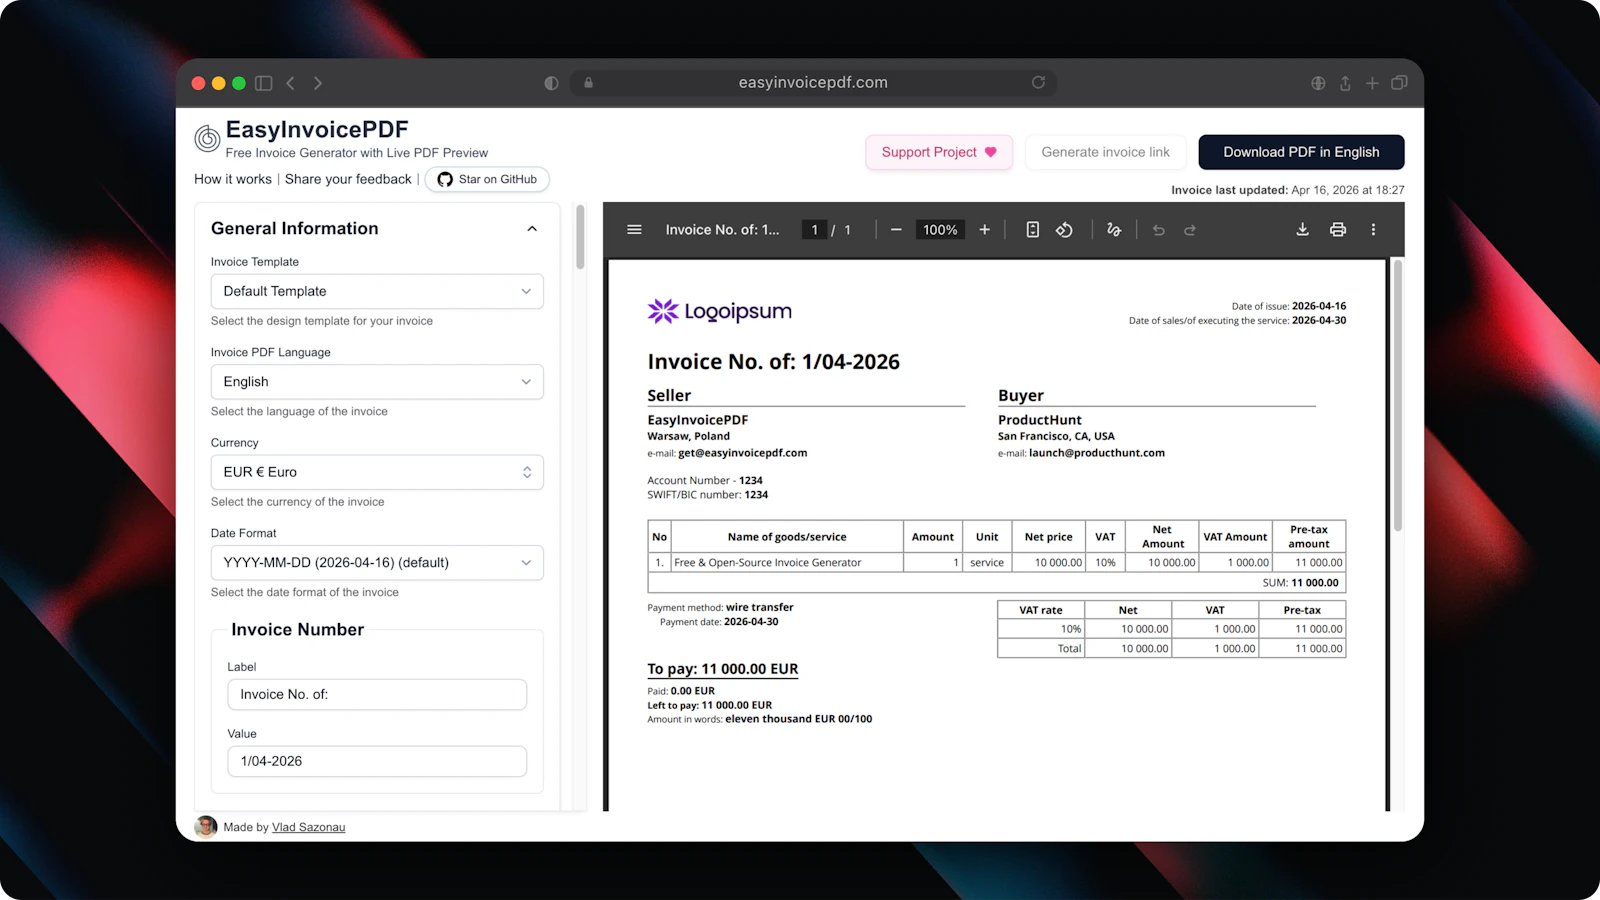1600x900 pixels.
Task: Click zoom in on the PDF preview
Action: pos(985,229)
